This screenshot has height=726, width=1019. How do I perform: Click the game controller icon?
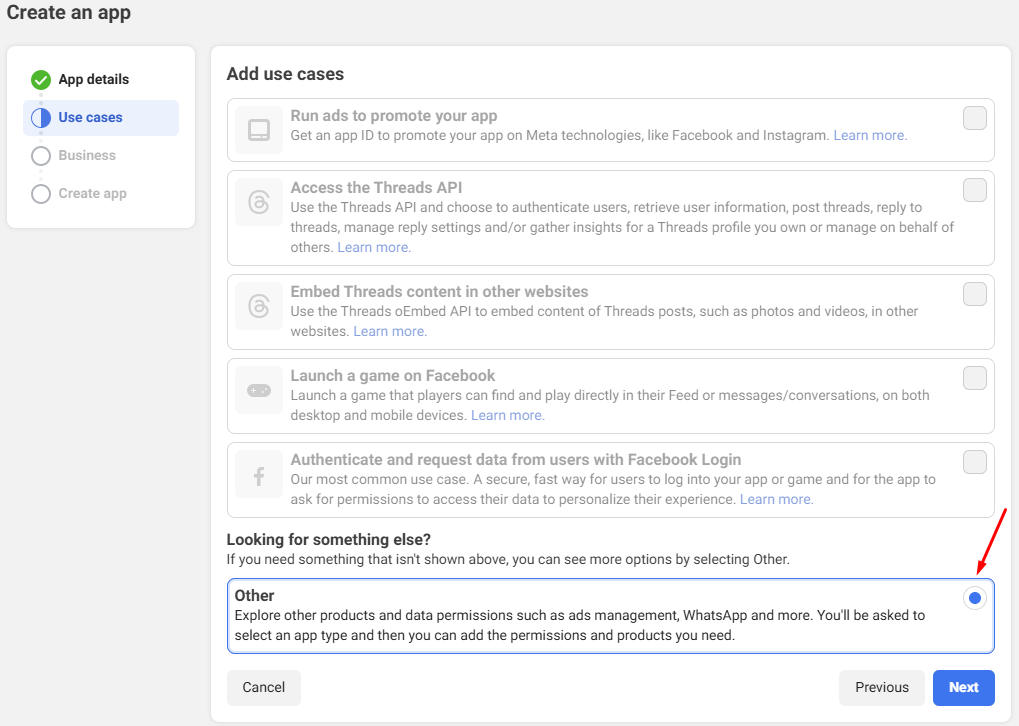[259, 390]
